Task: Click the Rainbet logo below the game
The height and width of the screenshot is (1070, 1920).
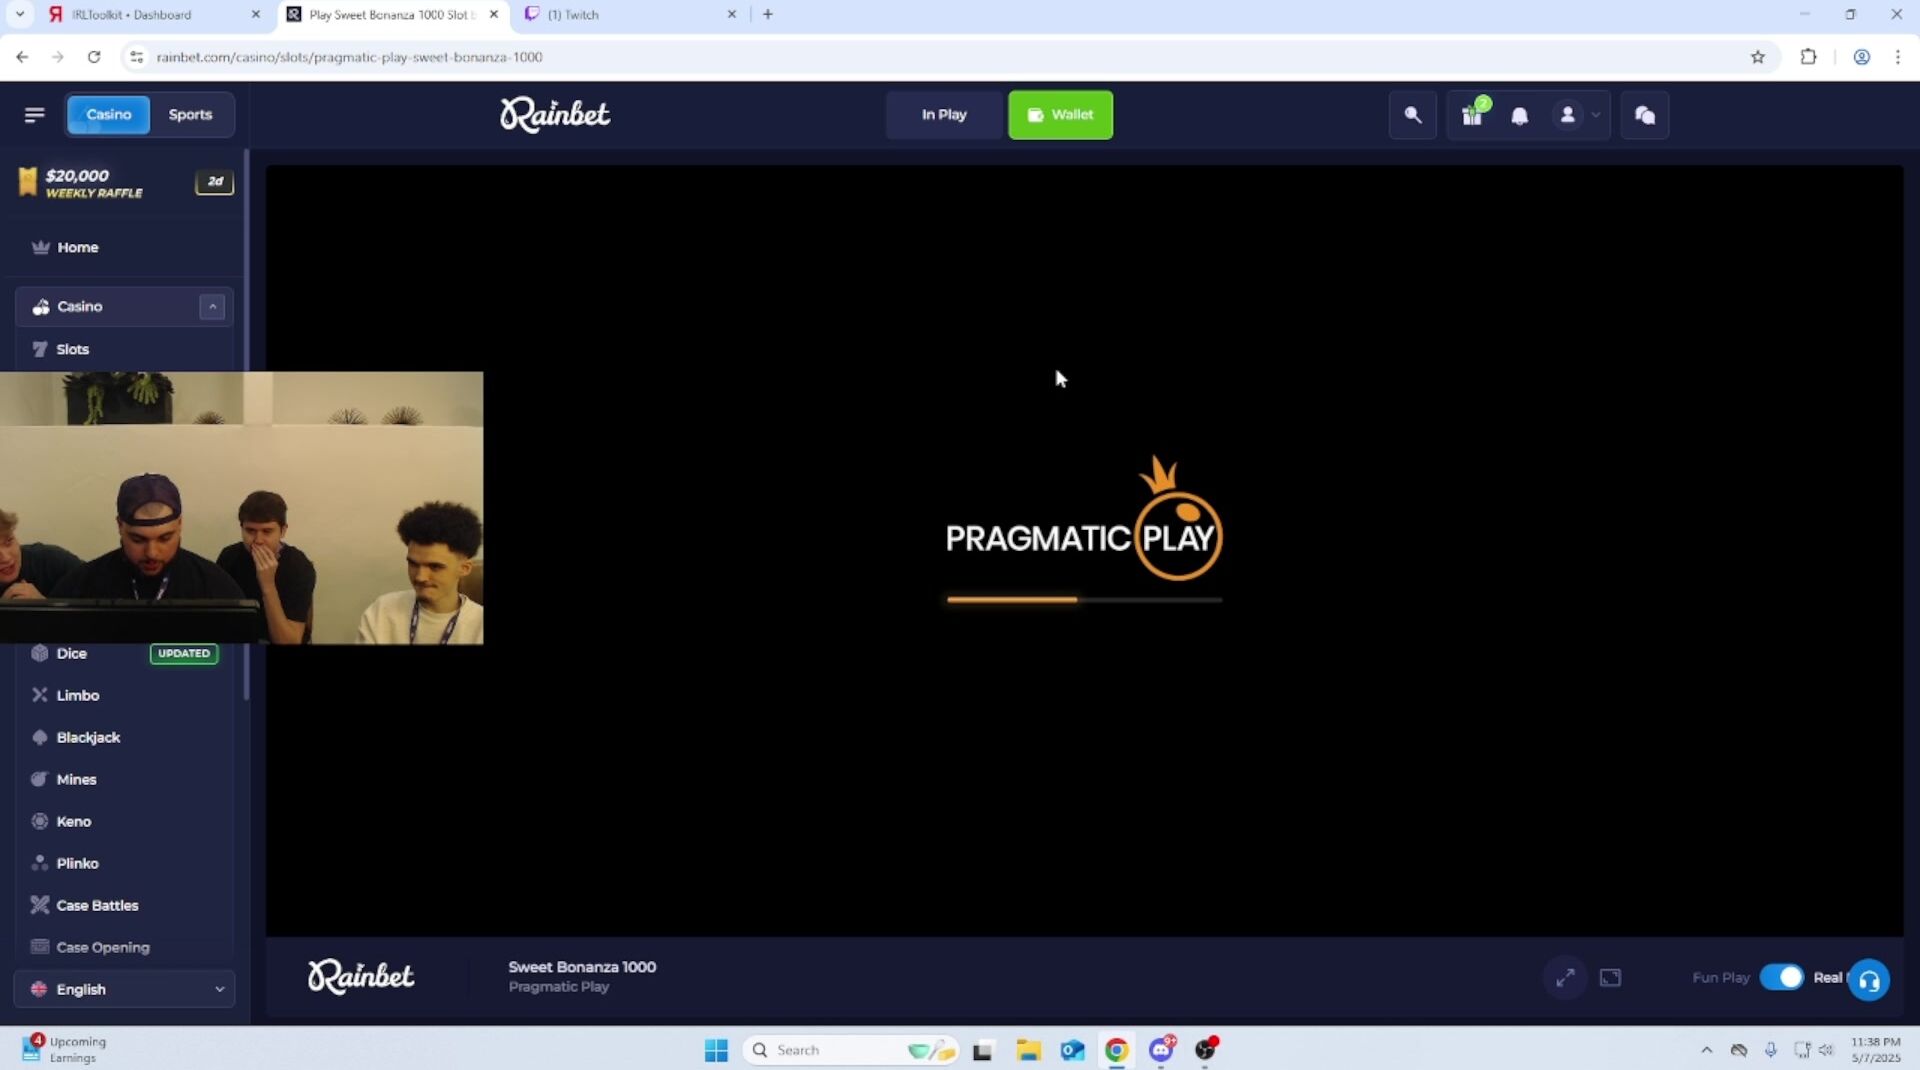Action: [x=361, y=977]
